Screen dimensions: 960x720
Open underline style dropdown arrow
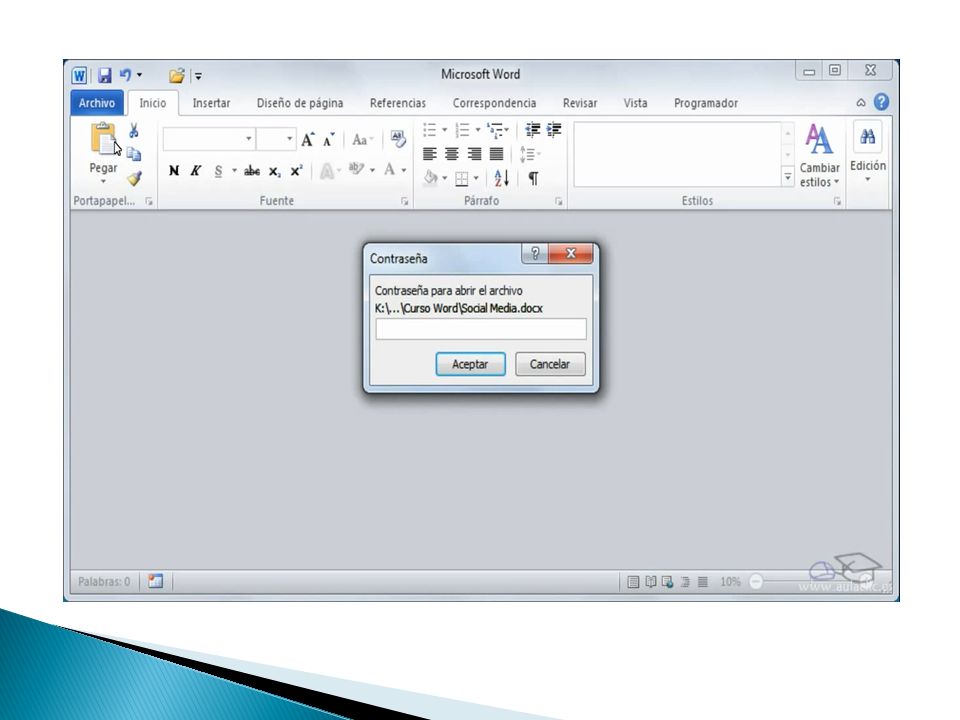[234, 171]
